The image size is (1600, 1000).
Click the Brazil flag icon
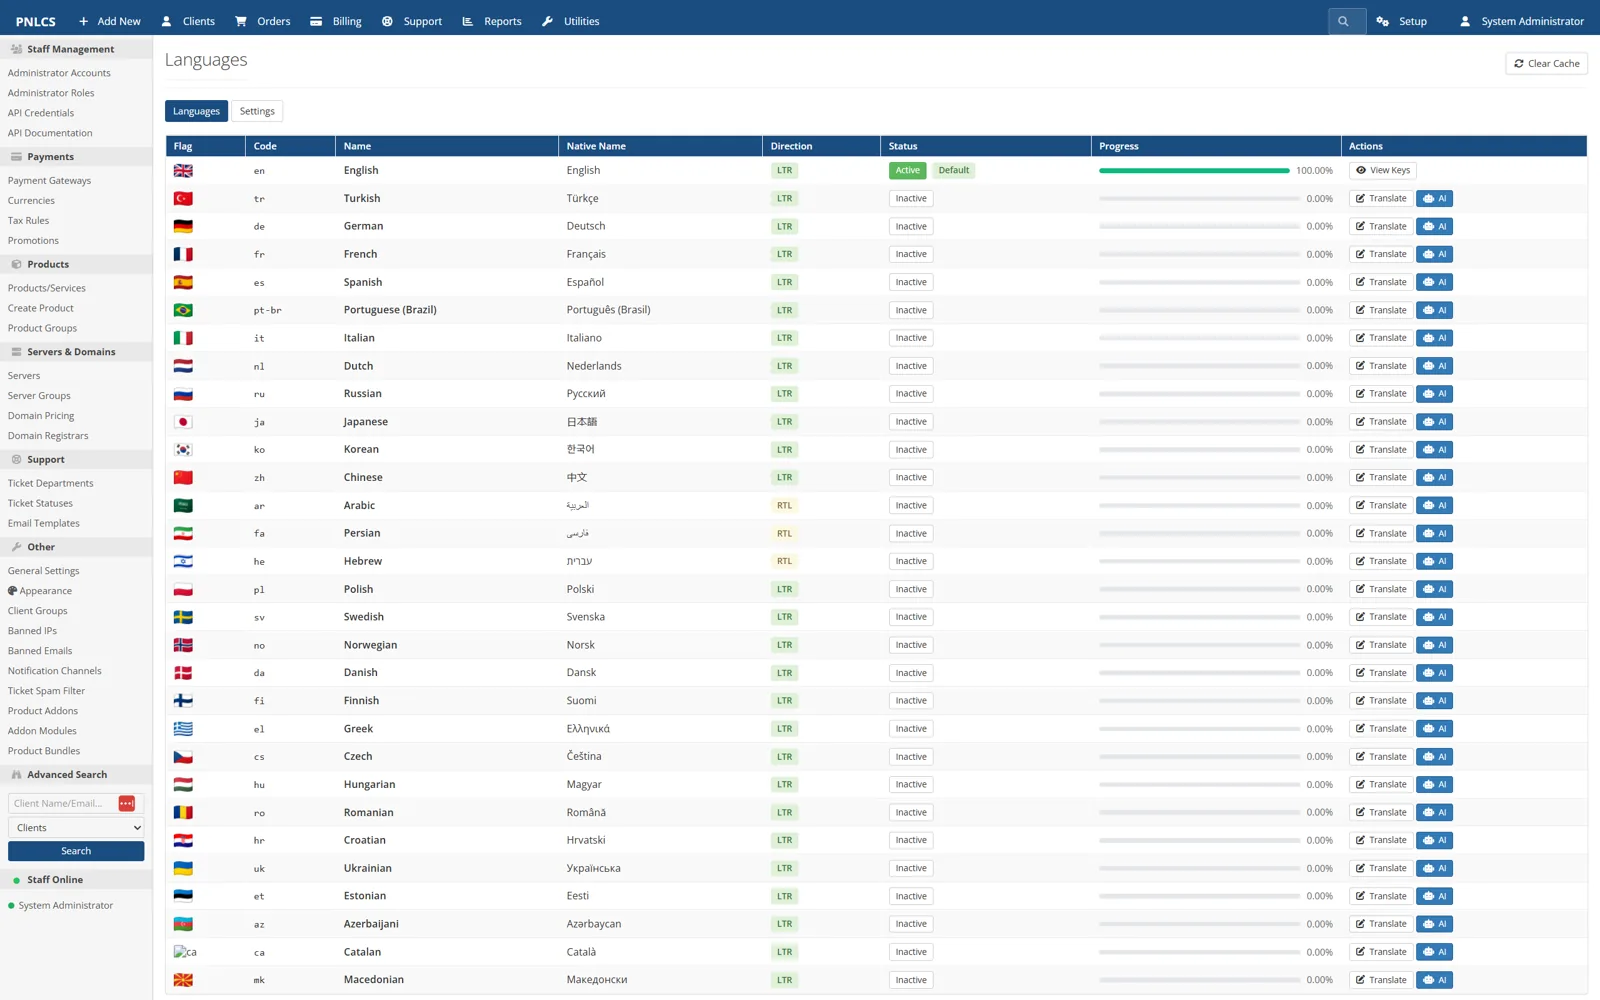[183, 310]
